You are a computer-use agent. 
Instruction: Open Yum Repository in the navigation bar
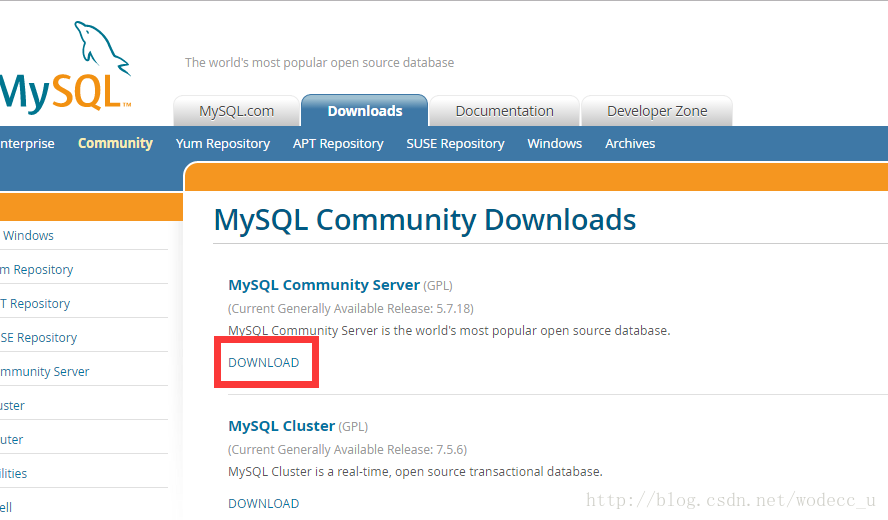[x=223, y=144]
